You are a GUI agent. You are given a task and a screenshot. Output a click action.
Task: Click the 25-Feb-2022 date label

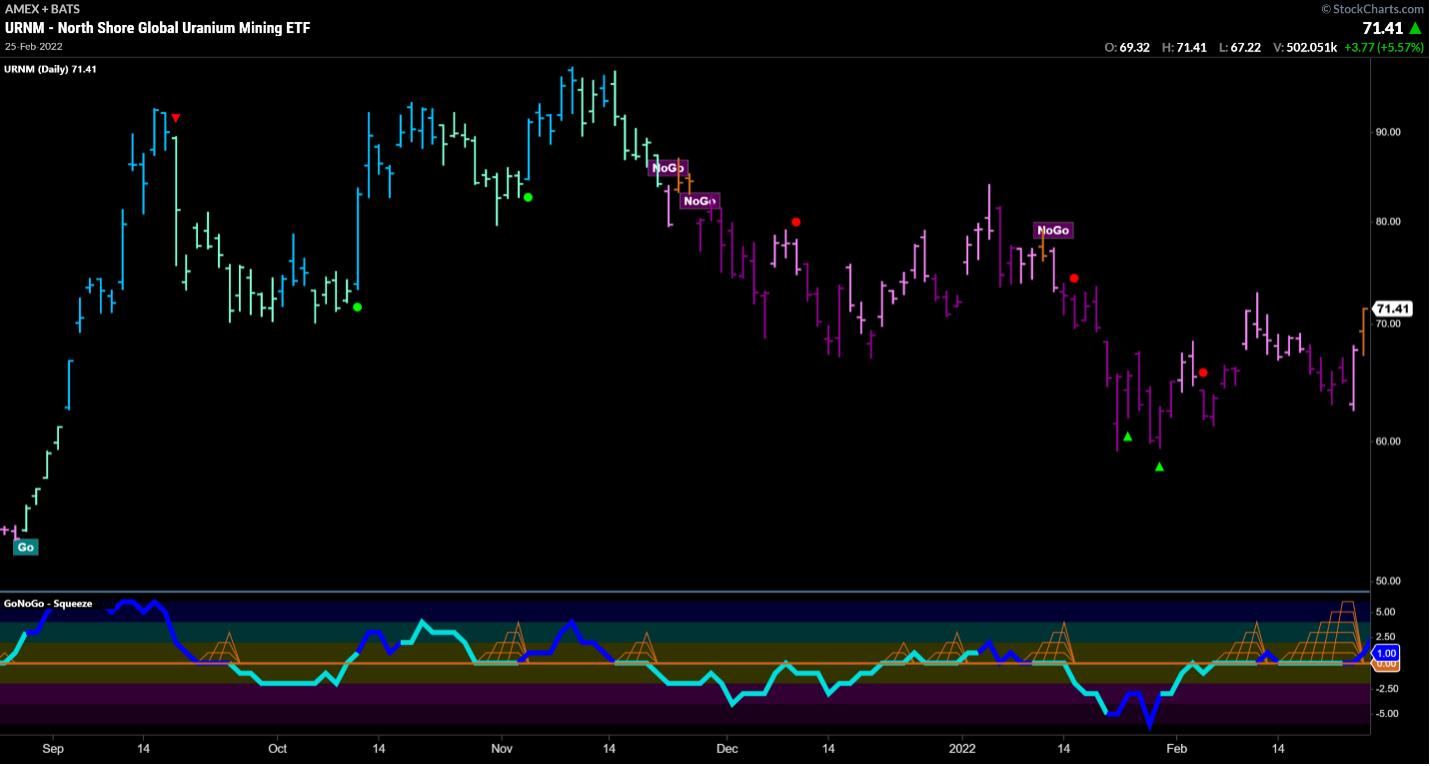(35, 47)
